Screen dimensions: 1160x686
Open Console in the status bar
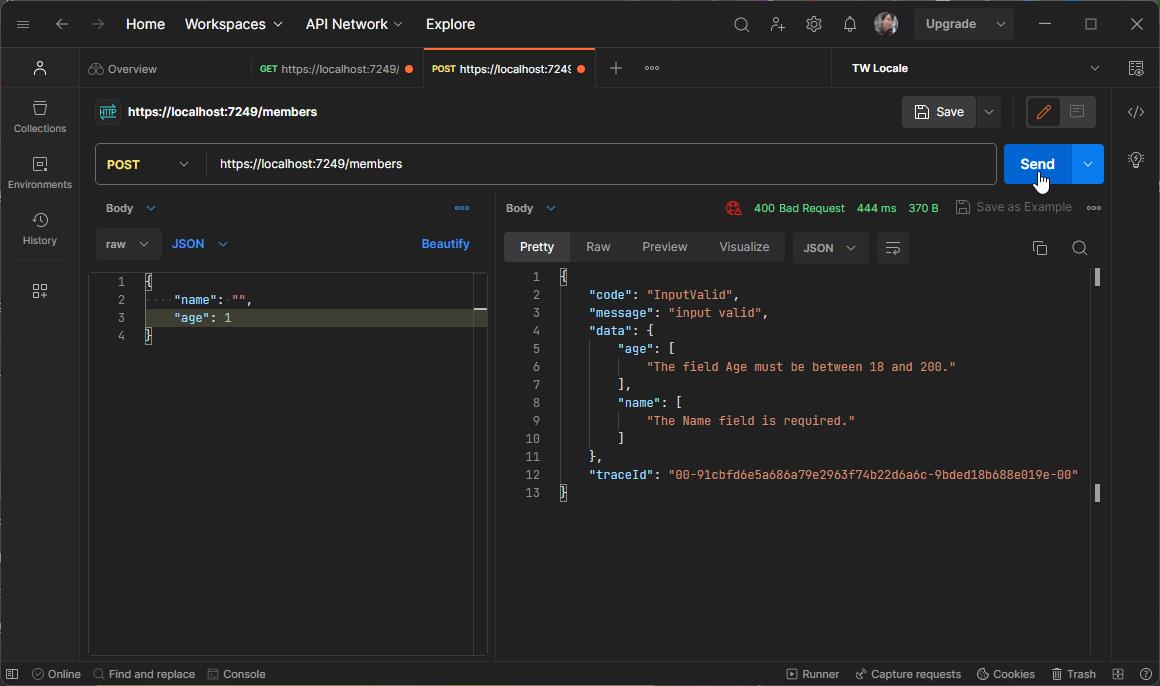(x=237, y=674)
